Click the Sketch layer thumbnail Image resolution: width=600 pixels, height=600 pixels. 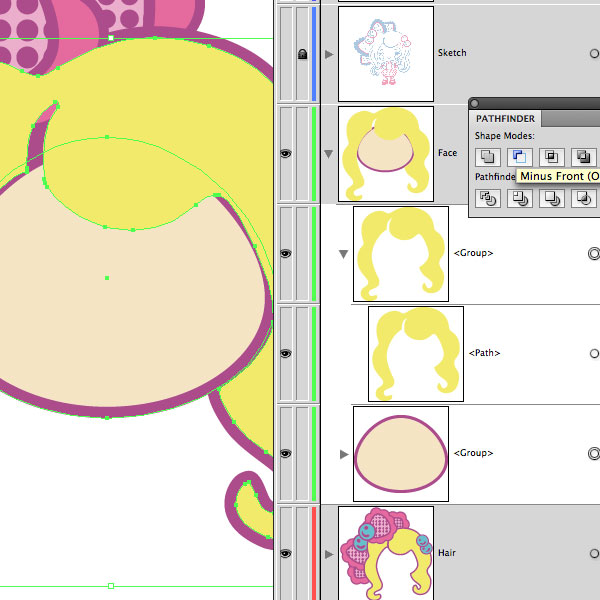[x=386, y=54]
